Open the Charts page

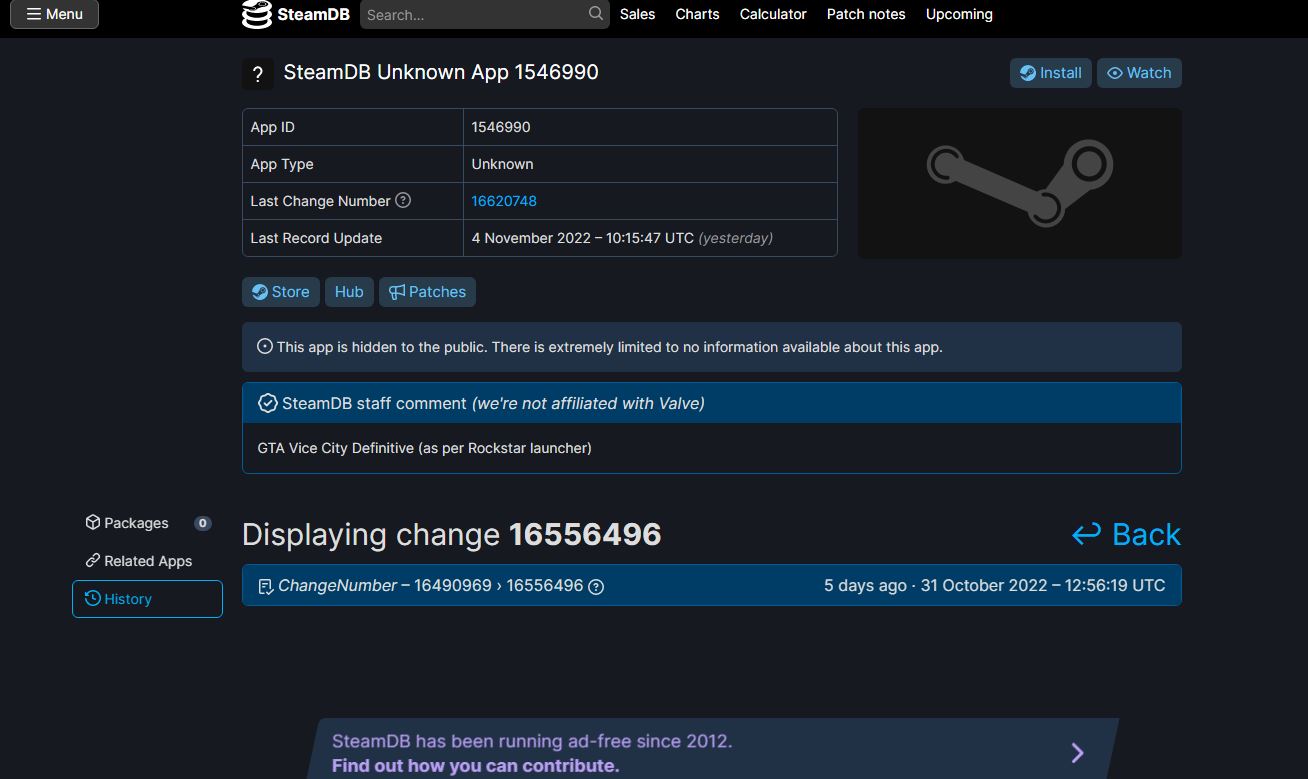pos(697,14)
